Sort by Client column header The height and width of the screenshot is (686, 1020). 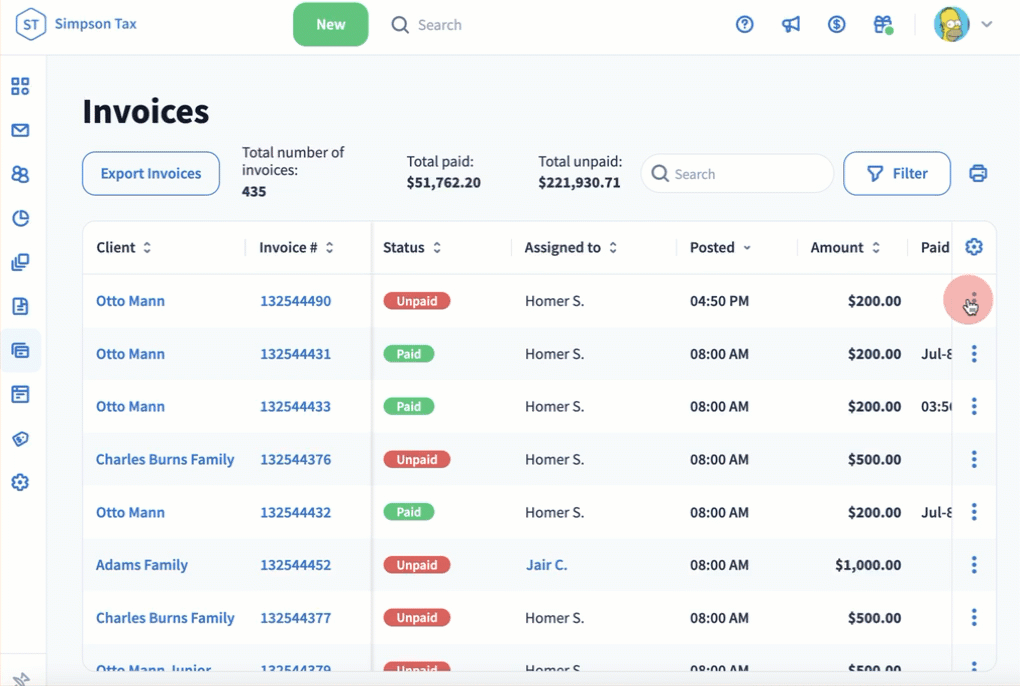(124, 248)
